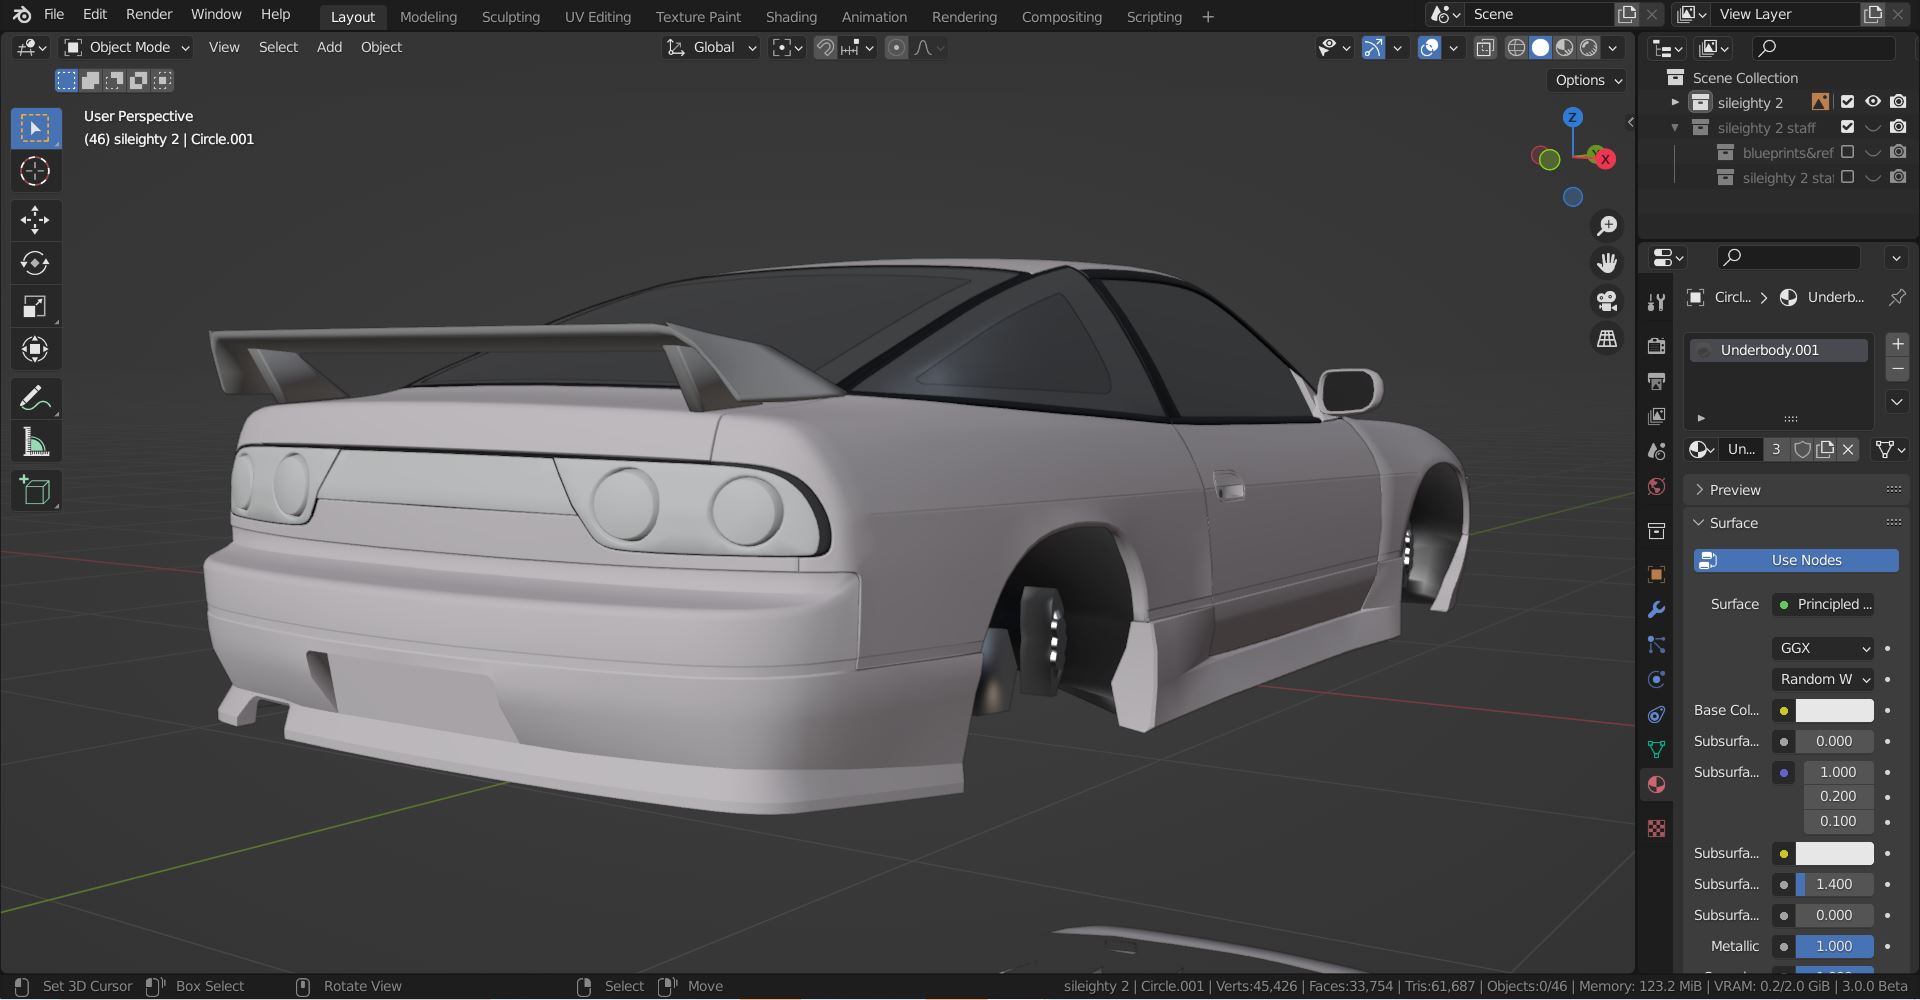Click the Principled surface shader button
1920x1000 pixels.
point(1823,604)
